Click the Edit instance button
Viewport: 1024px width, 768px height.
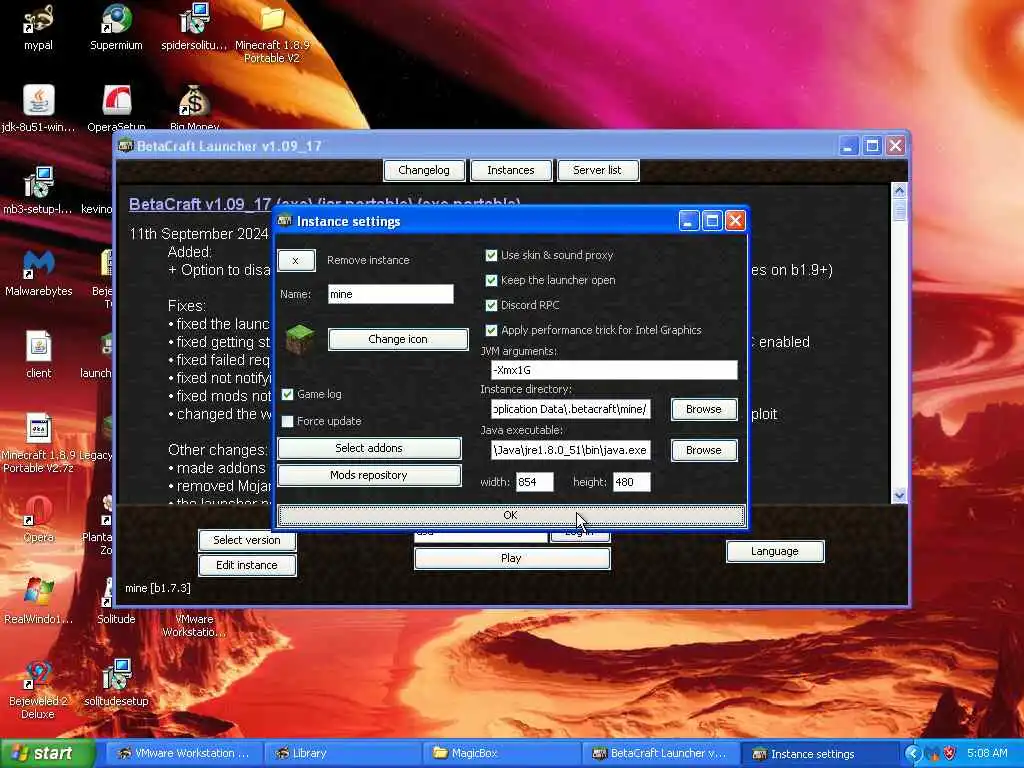(246, 565)
